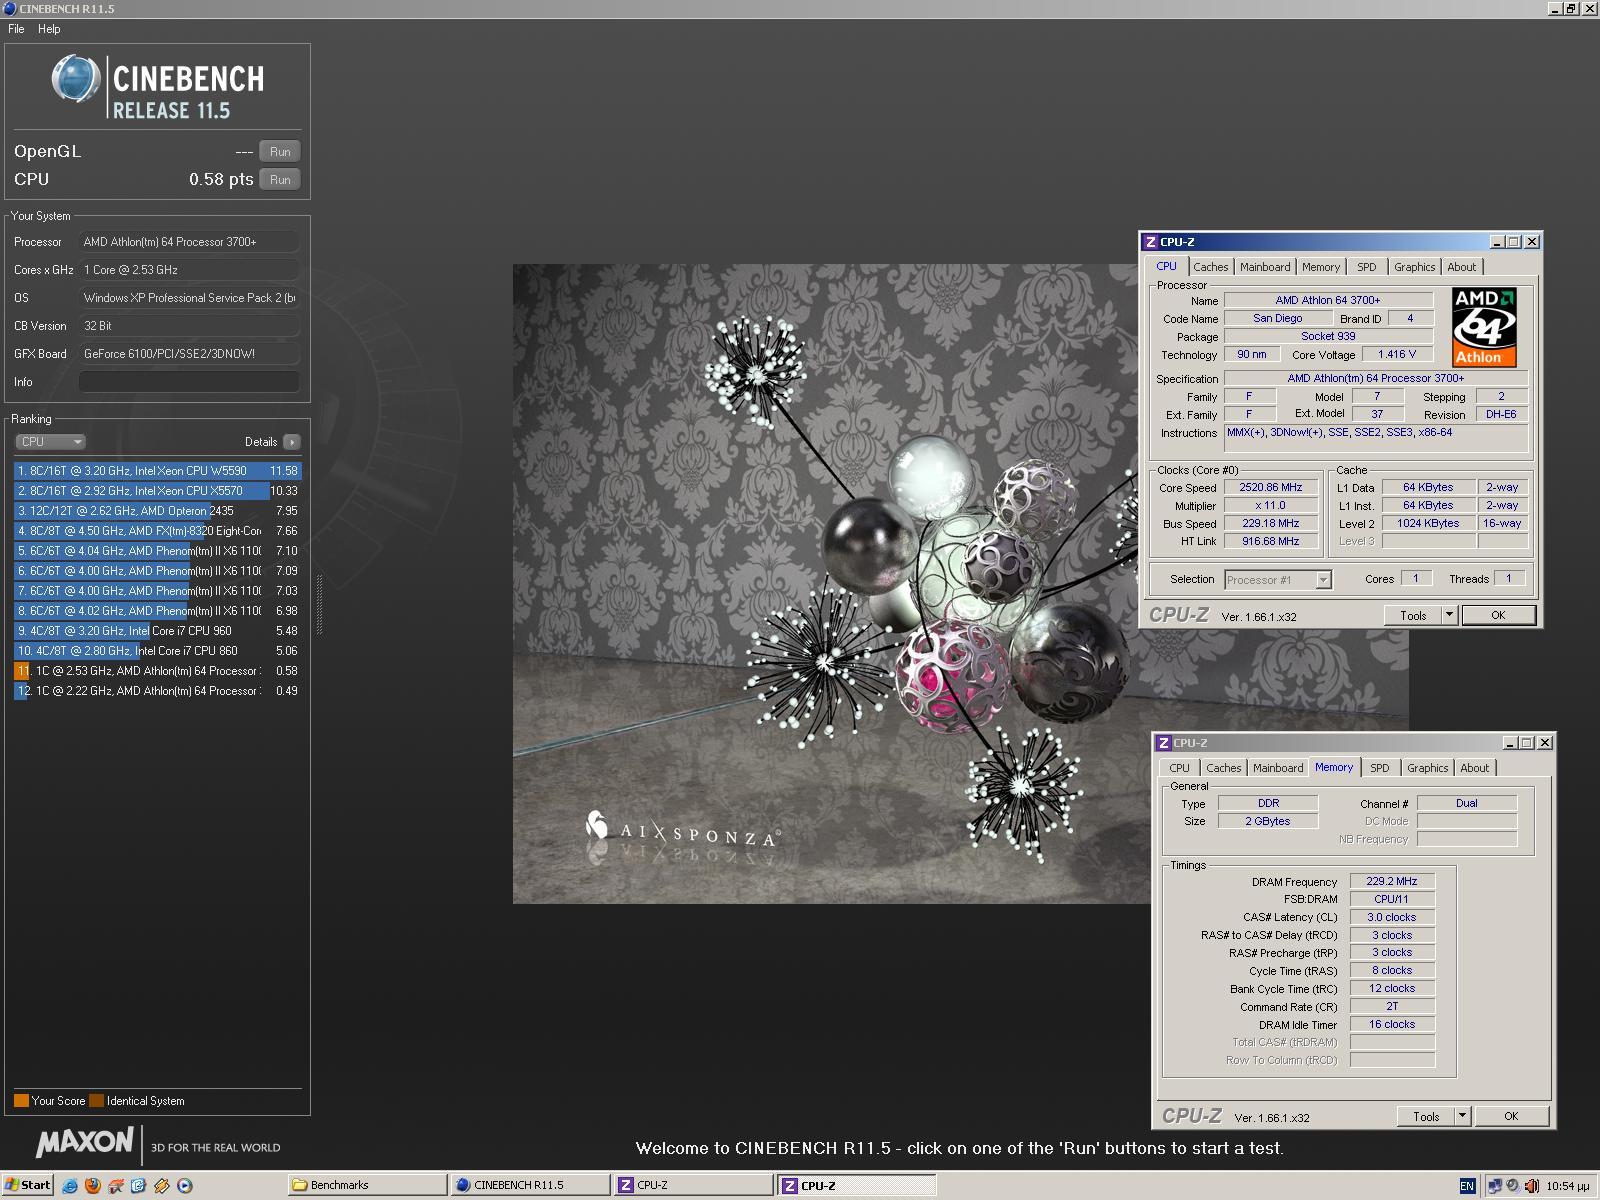Open Graphics tab in lower CPU-Z window

[1427, 768]
